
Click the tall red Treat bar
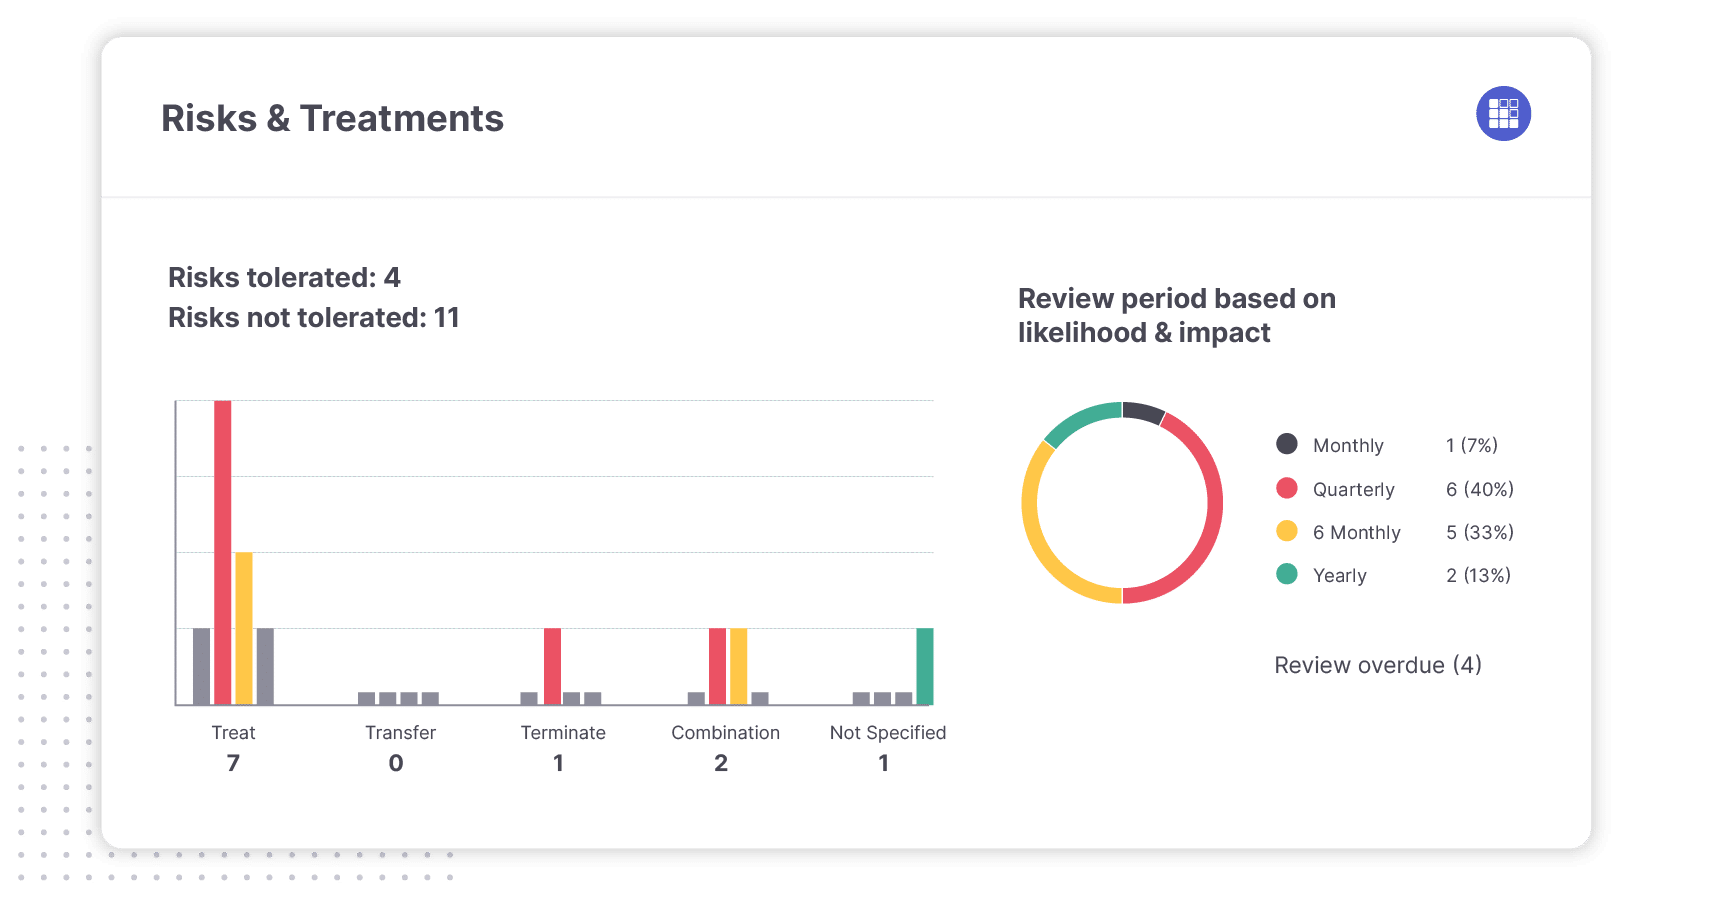223,552
